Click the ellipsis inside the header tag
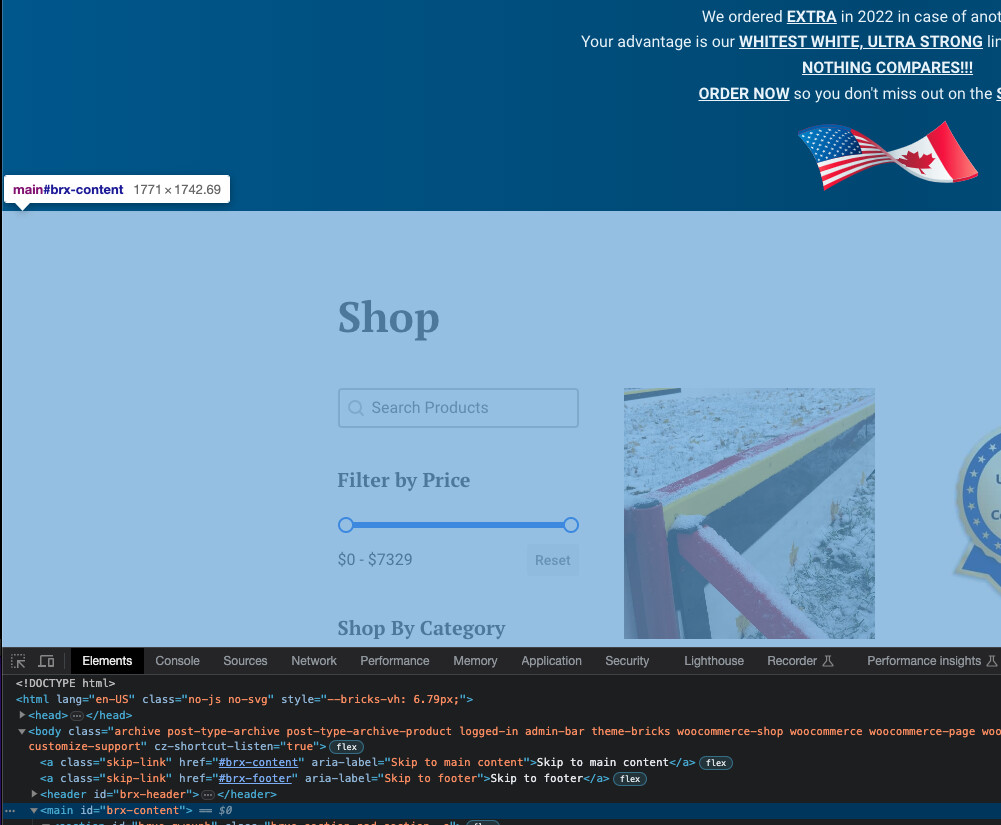 [x=208, y=794]
